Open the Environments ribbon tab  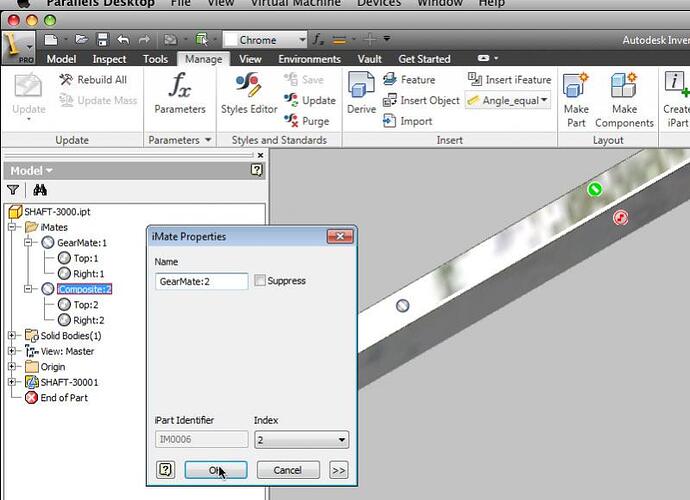pyautogui.click(x=309, y=59)
